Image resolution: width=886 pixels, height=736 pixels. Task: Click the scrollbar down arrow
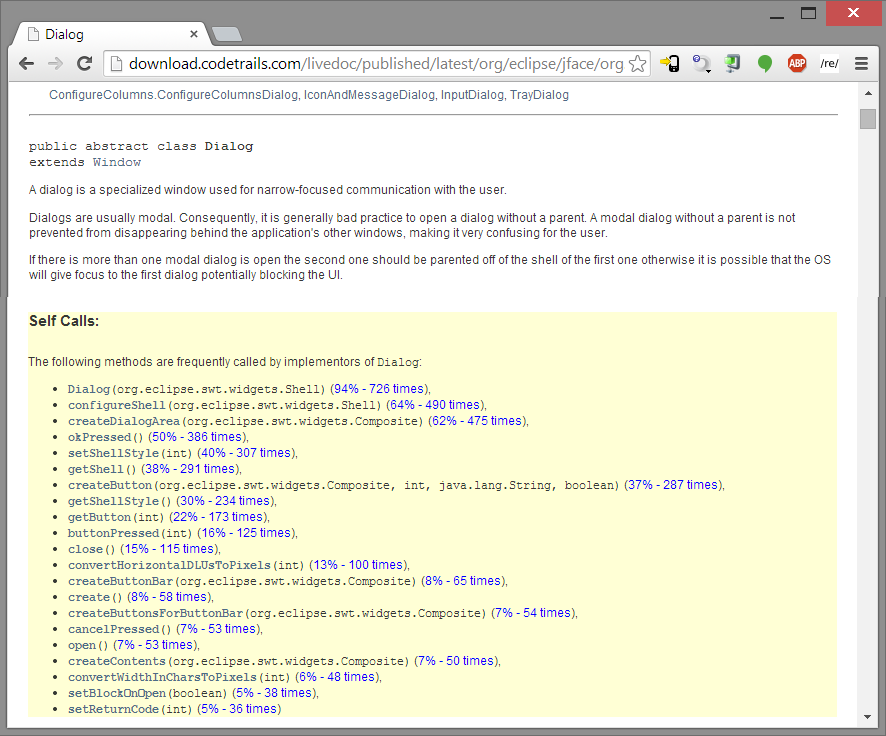867,718
